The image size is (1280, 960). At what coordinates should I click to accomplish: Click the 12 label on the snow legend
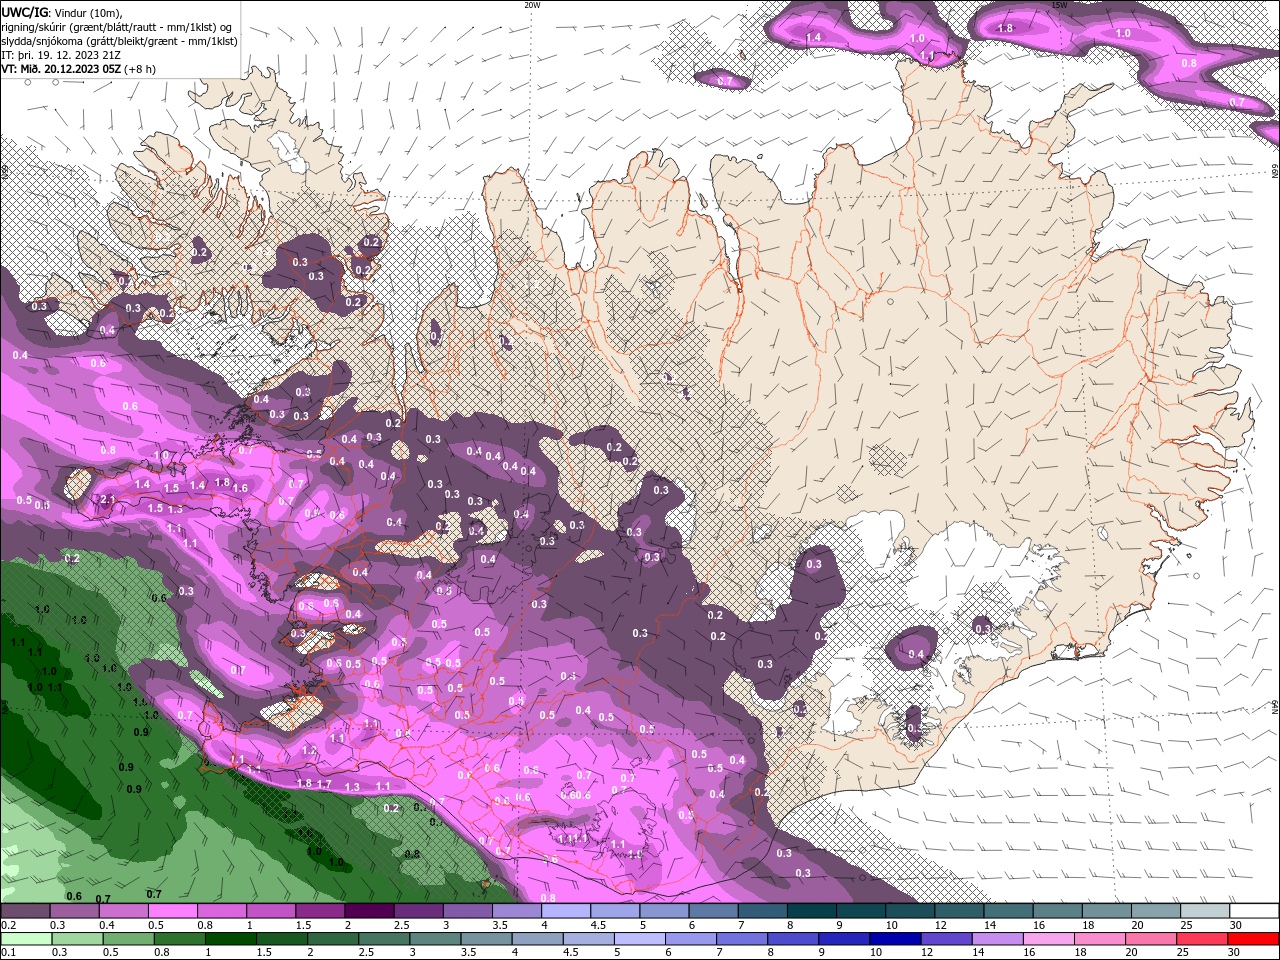(x=940, y=925)
